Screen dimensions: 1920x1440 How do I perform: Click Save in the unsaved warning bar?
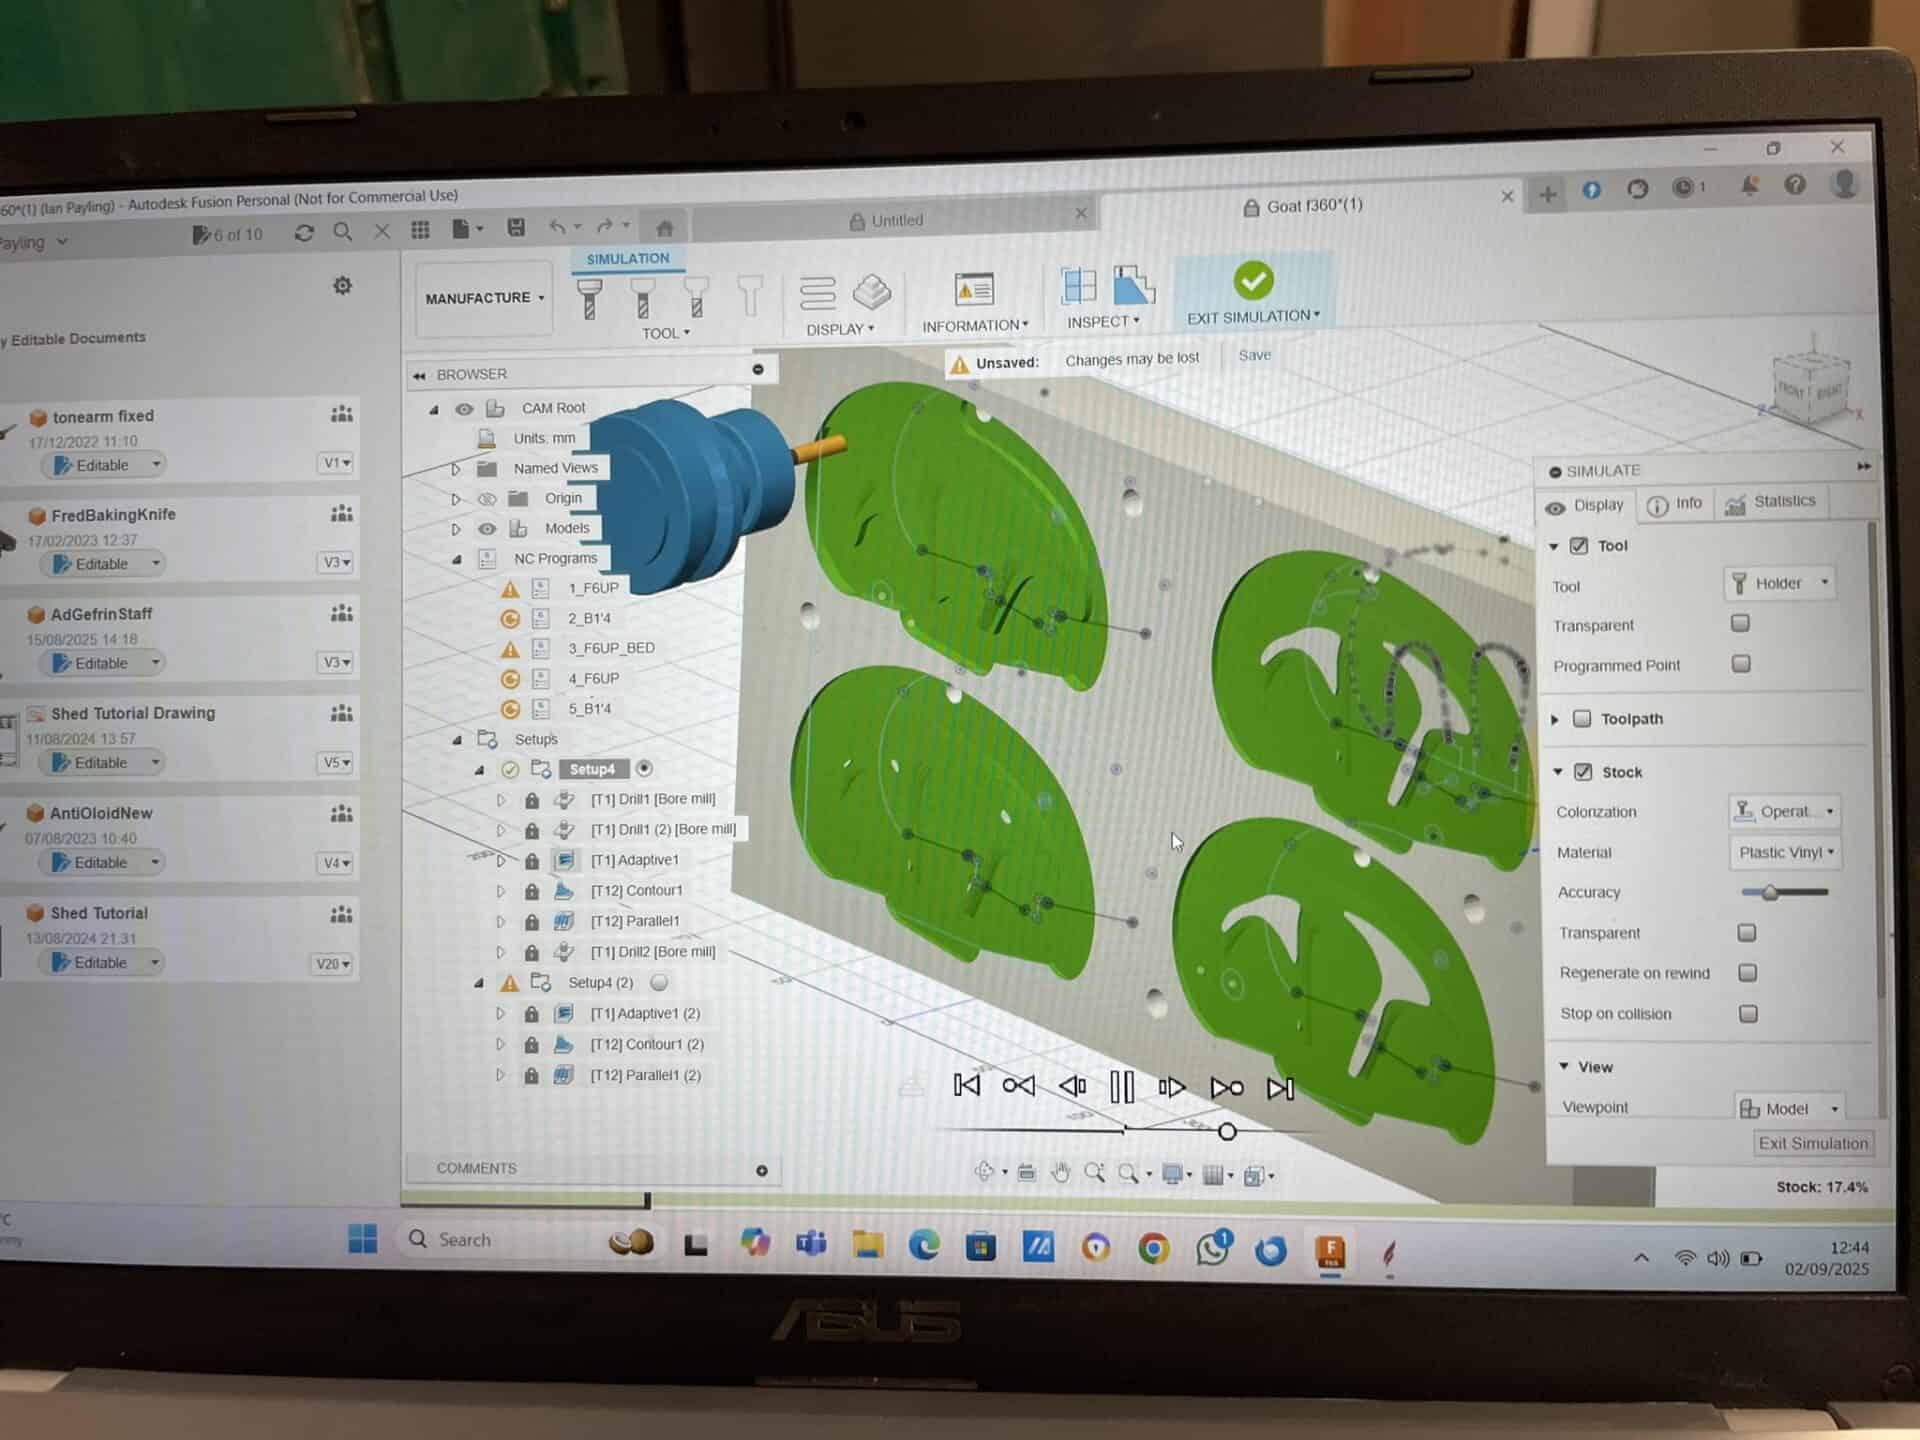tap(1254, 355)
